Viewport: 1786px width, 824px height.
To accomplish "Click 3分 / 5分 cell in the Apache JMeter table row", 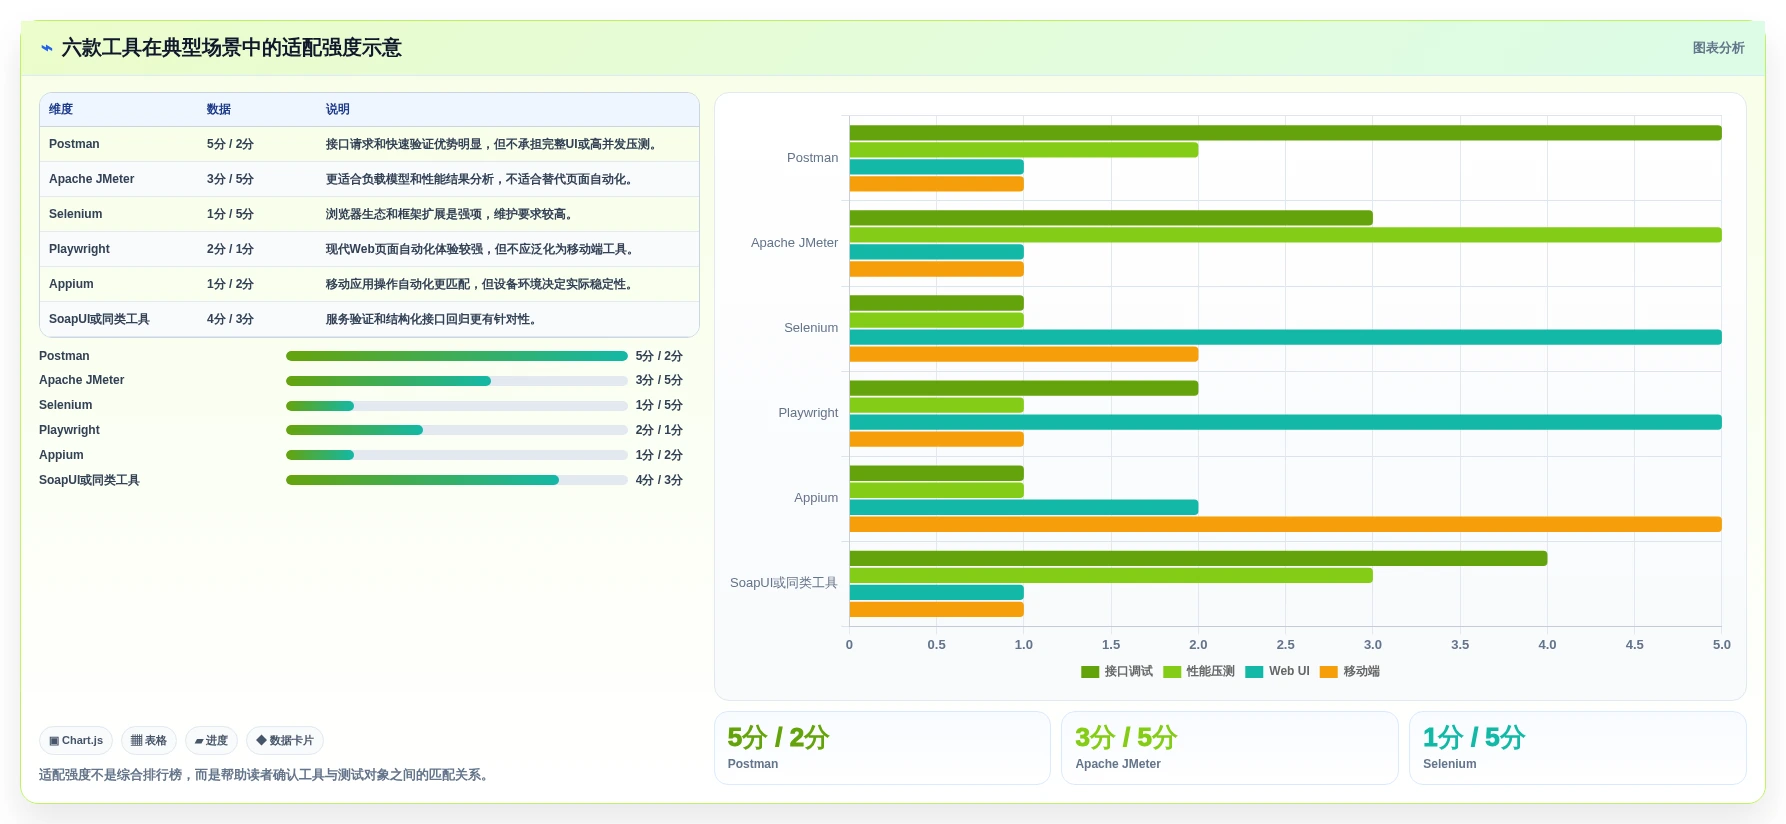I will pos(230,179).
